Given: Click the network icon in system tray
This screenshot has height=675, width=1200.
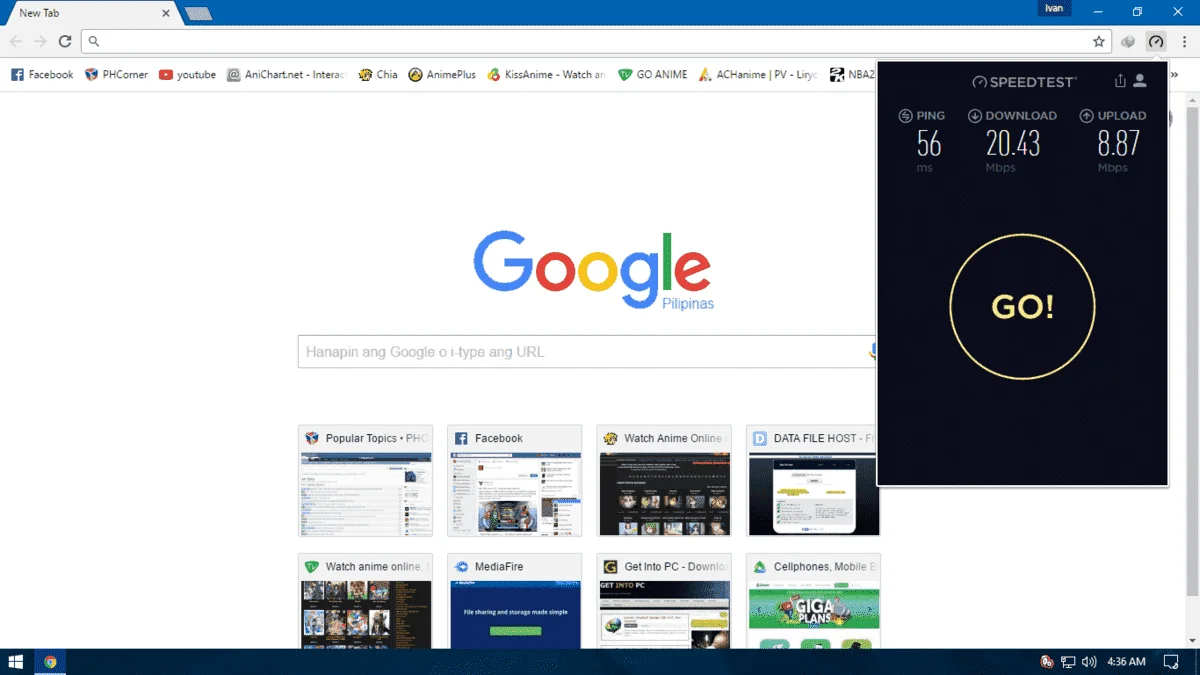Looking at the screenshot, I should point(1068,662).
